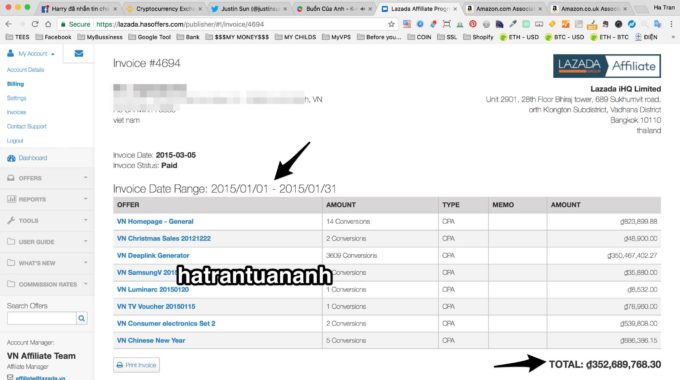Open the BTC - USD bookmark
The image size is (680, 380).
click(565, 37)
